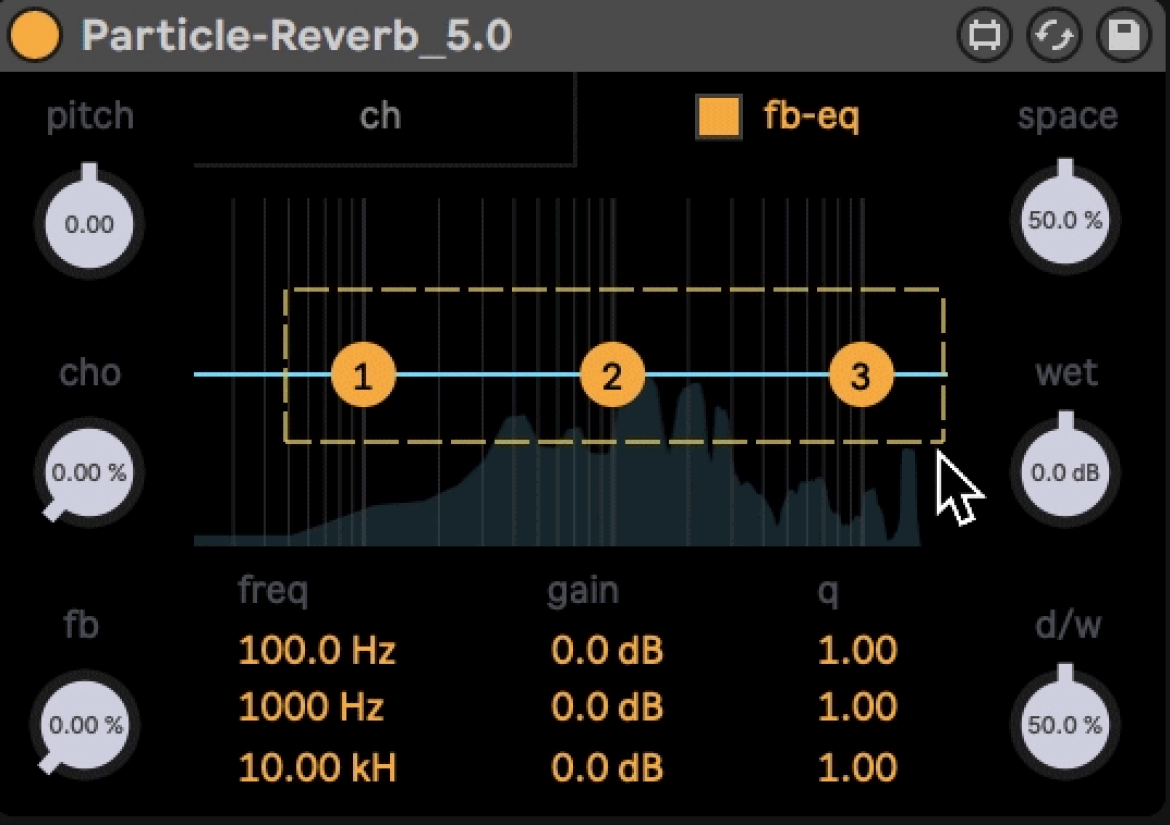Click the show/hide device window icon
The height and width of the screenshot is (825, 1170).
point(984,34)
